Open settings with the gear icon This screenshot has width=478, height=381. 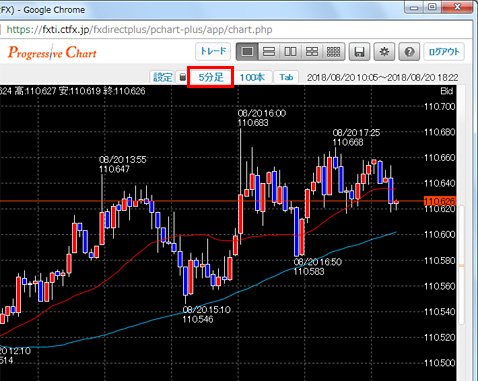[384, 52]
